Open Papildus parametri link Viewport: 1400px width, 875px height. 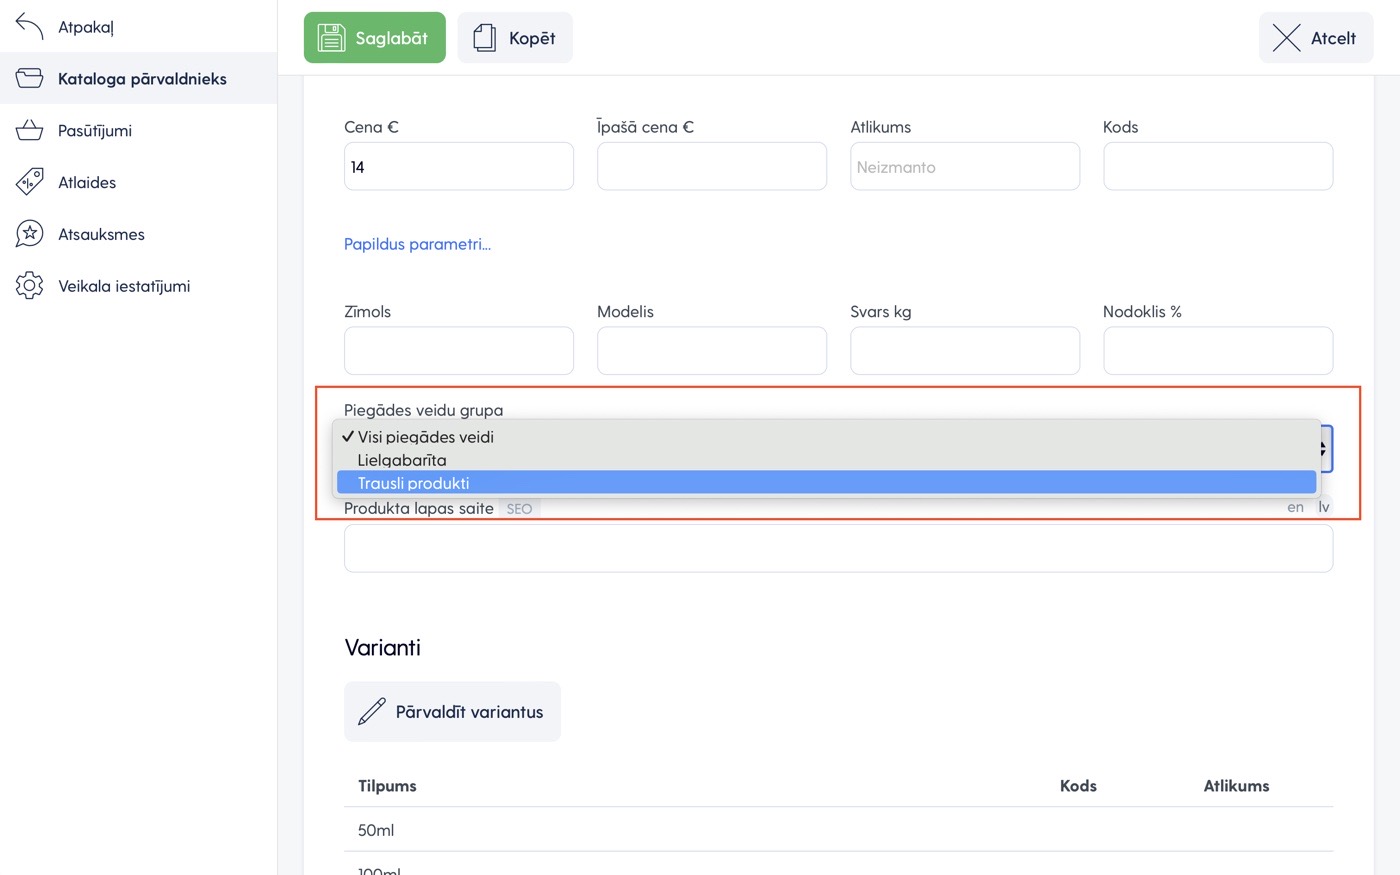coord(417,244)
